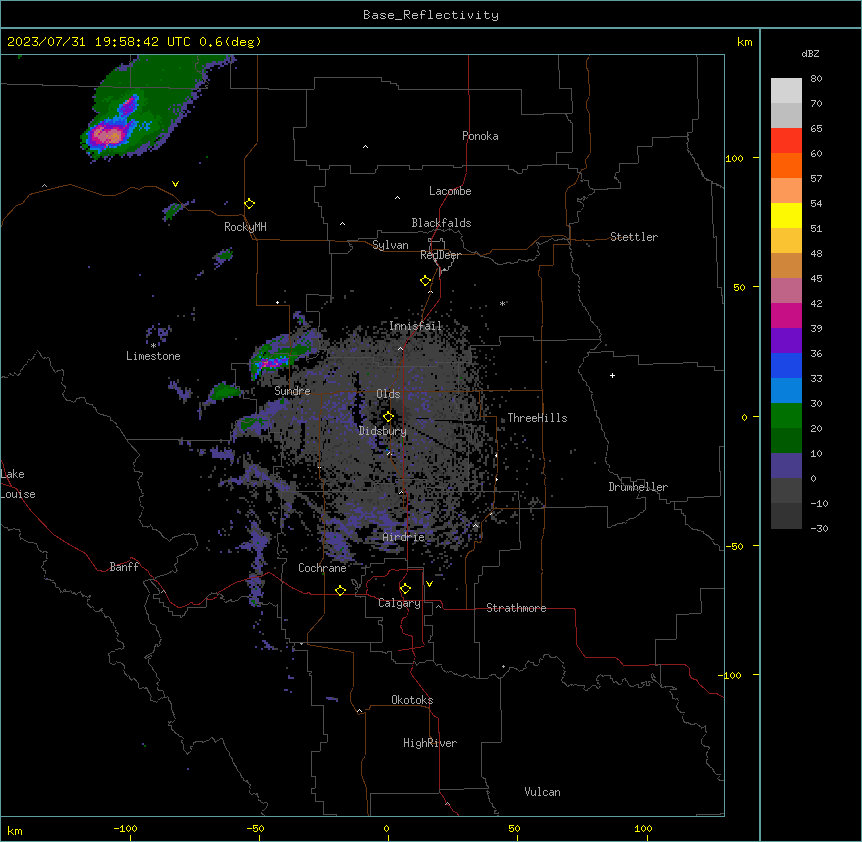This screenshot has height=842, width=862.
Task: Select the yellow diamond marker between Olds and Didsbury
Action: pos(388,417)
